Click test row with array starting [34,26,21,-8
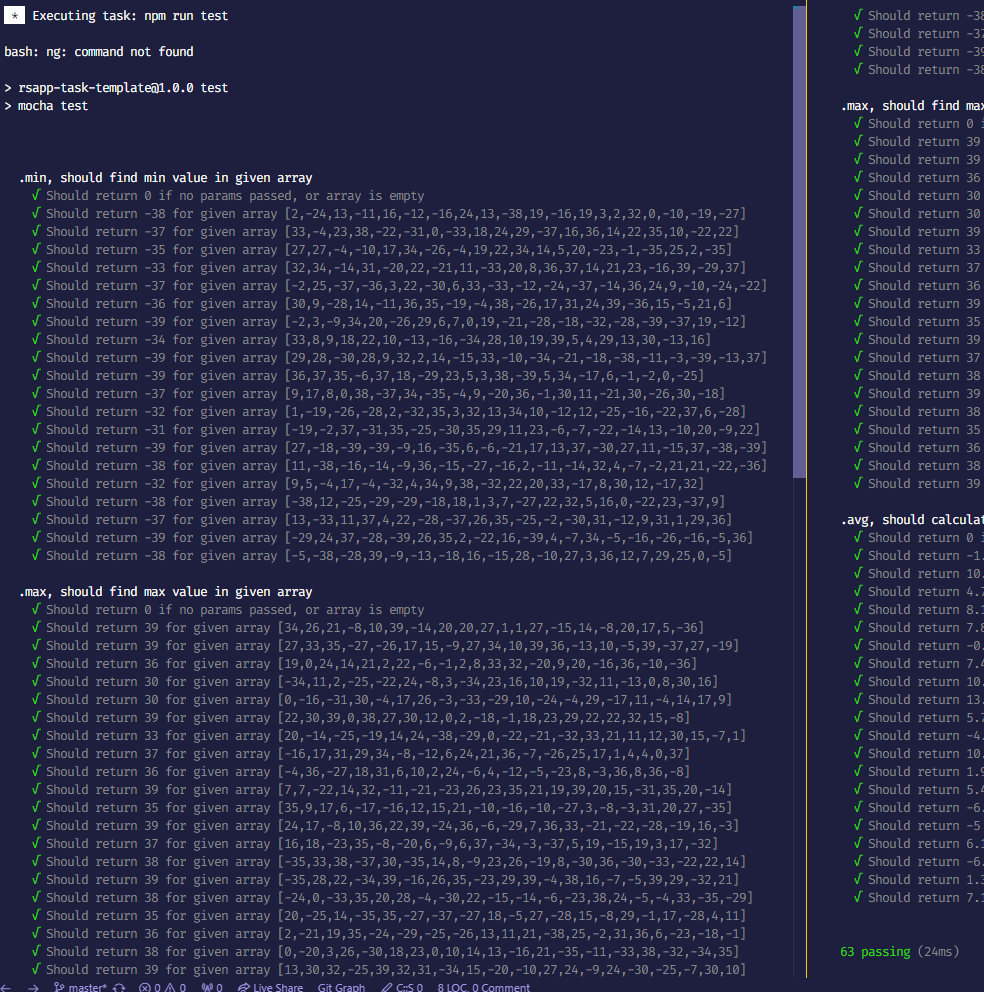 (x=368, y=628)
